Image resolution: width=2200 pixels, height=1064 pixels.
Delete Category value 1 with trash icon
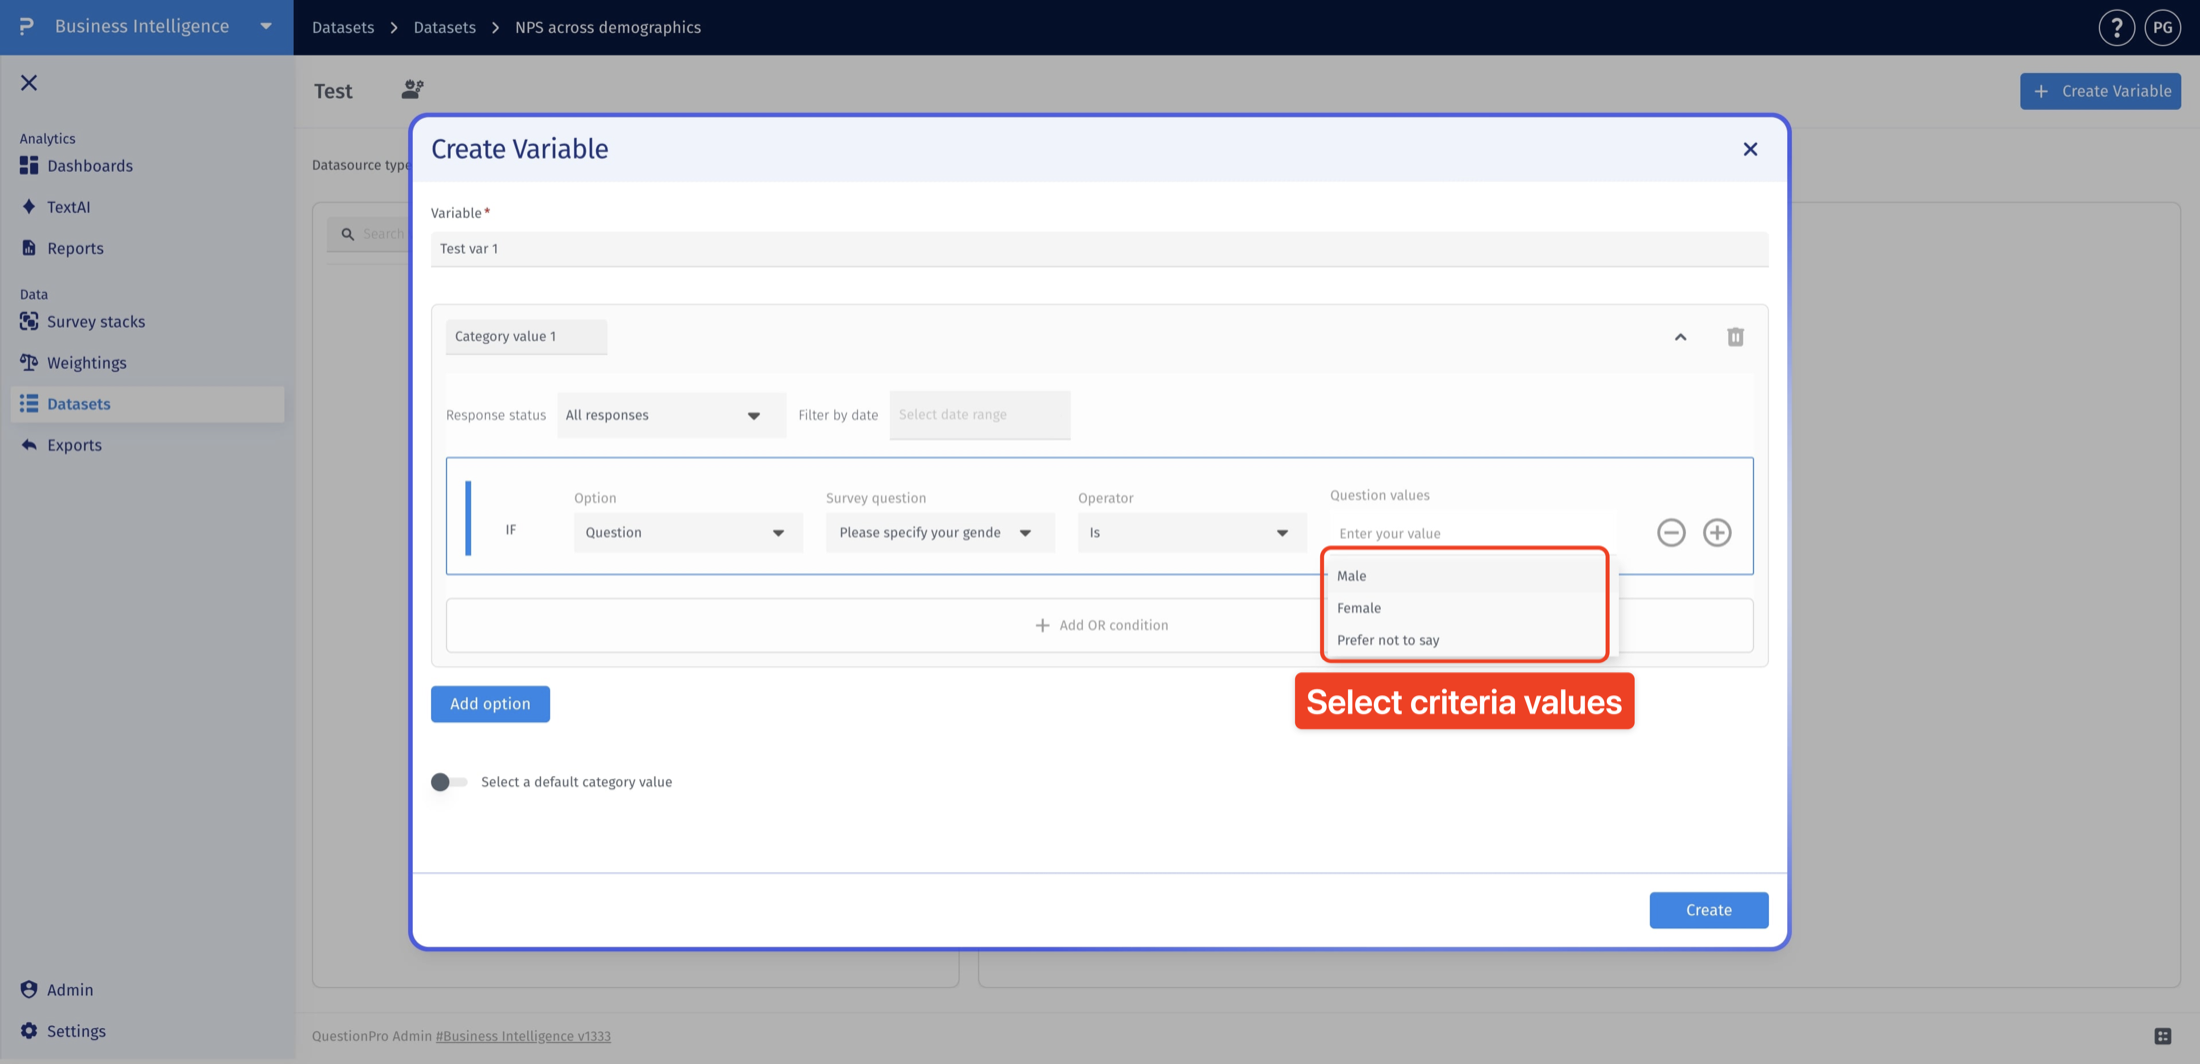click(1735, 337)
